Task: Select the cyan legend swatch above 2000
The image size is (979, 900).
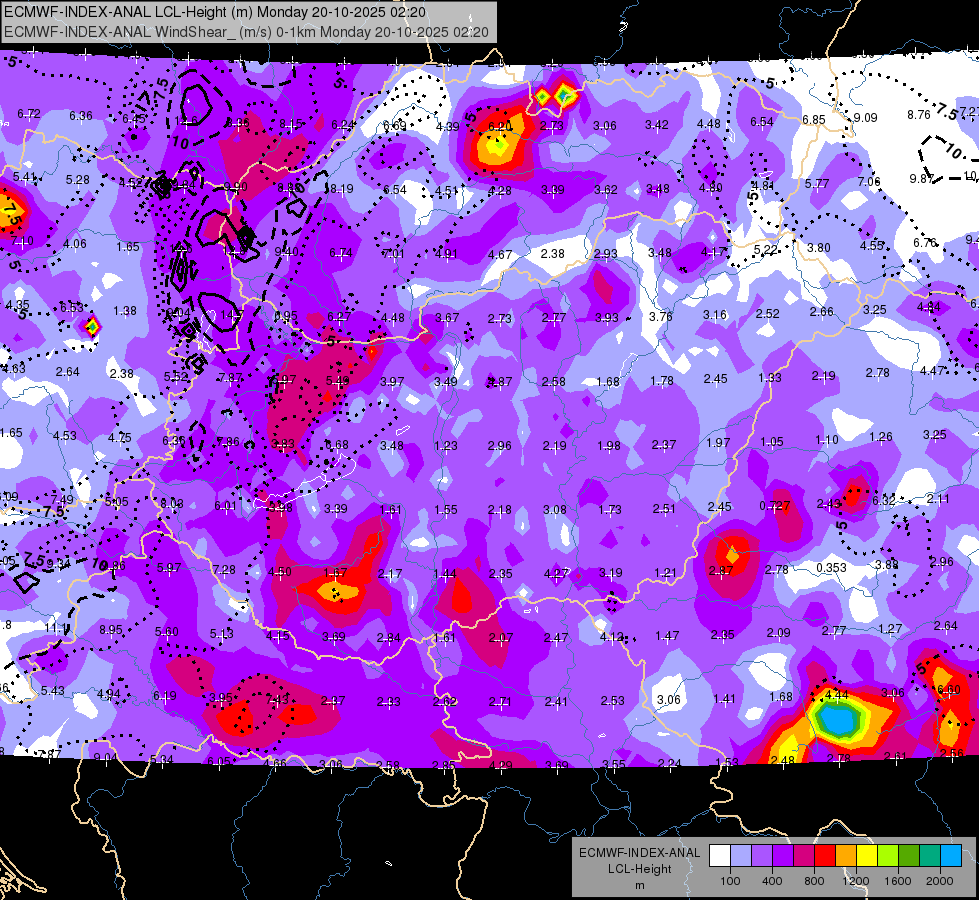Action: click(x=951, y=856)
